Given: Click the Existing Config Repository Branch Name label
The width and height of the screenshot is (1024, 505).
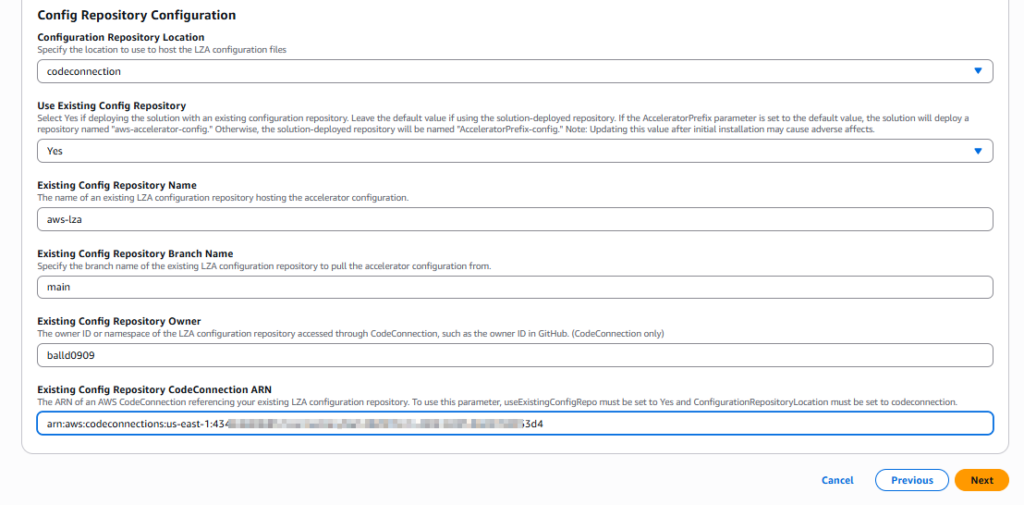Looking at the screenshot, I should 135,253.
